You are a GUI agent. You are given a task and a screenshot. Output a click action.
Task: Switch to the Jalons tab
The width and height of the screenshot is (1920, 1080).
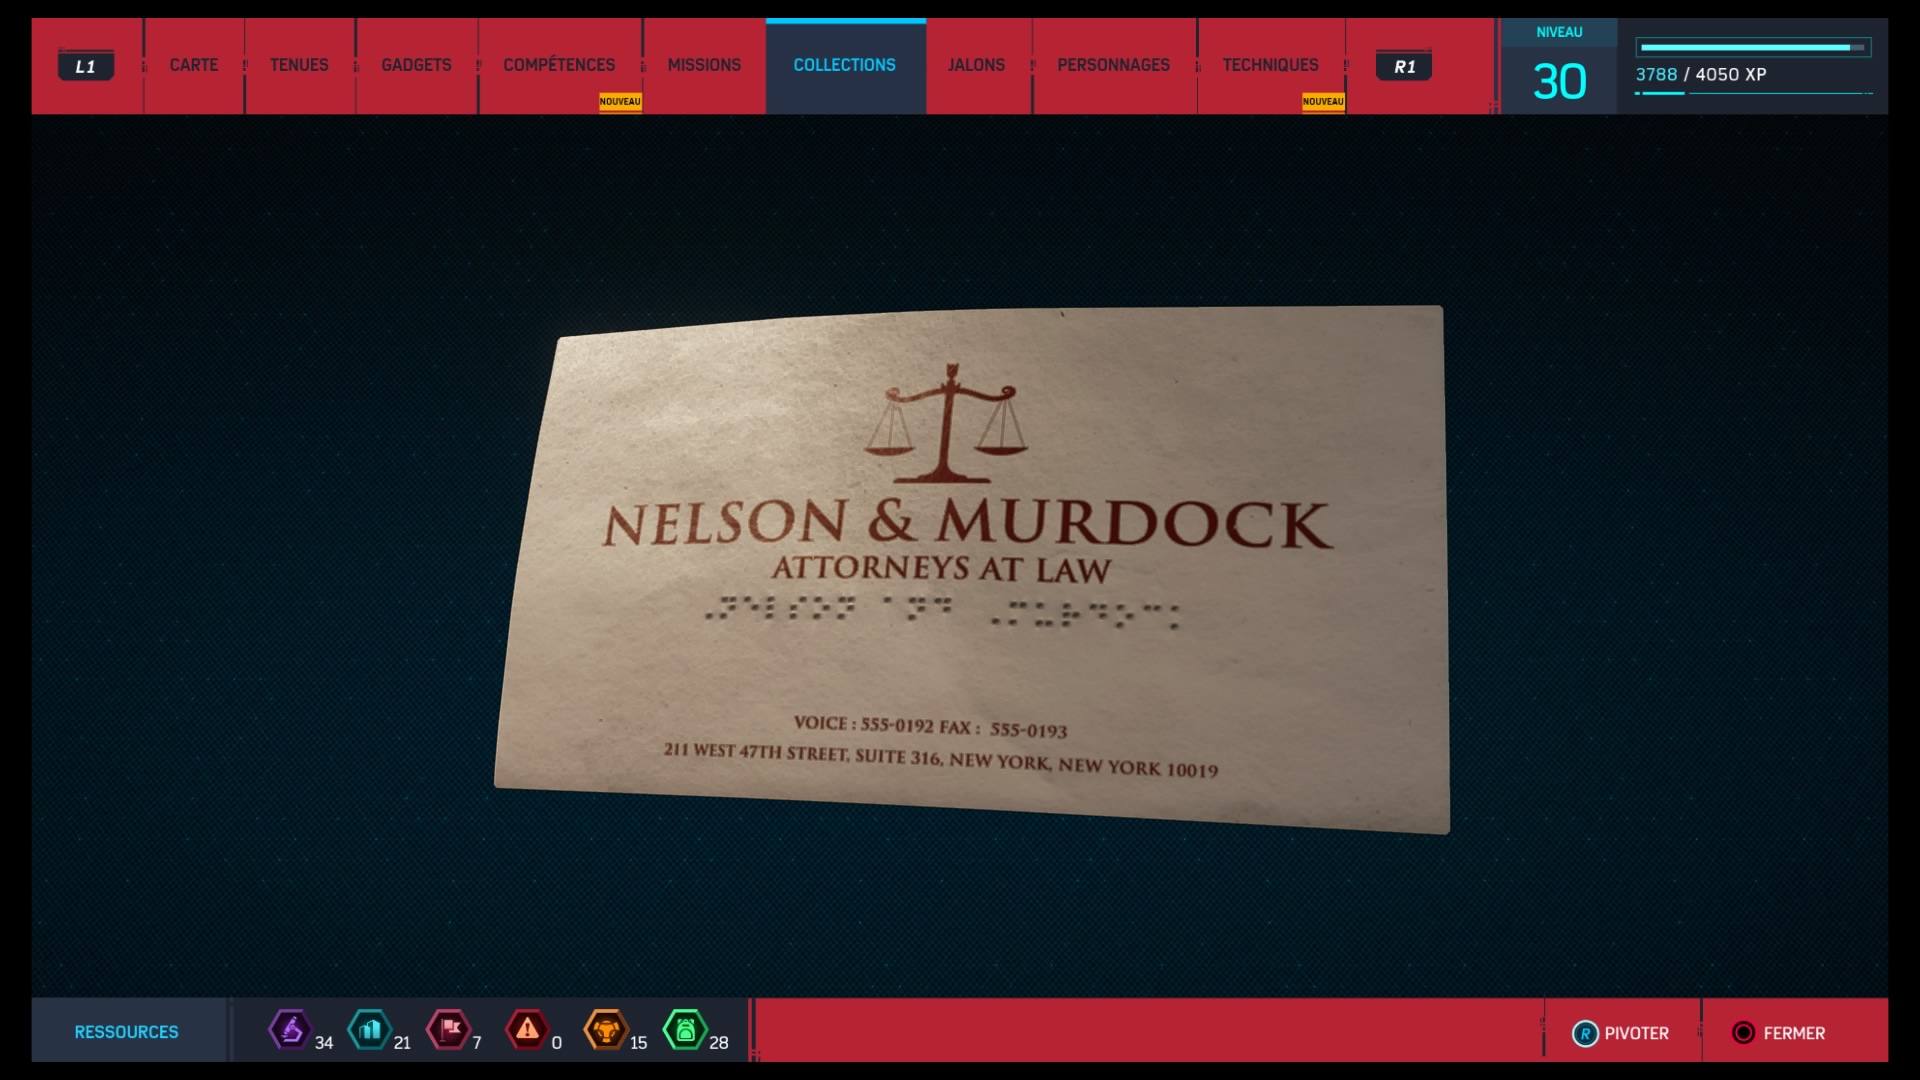[976, 65]
